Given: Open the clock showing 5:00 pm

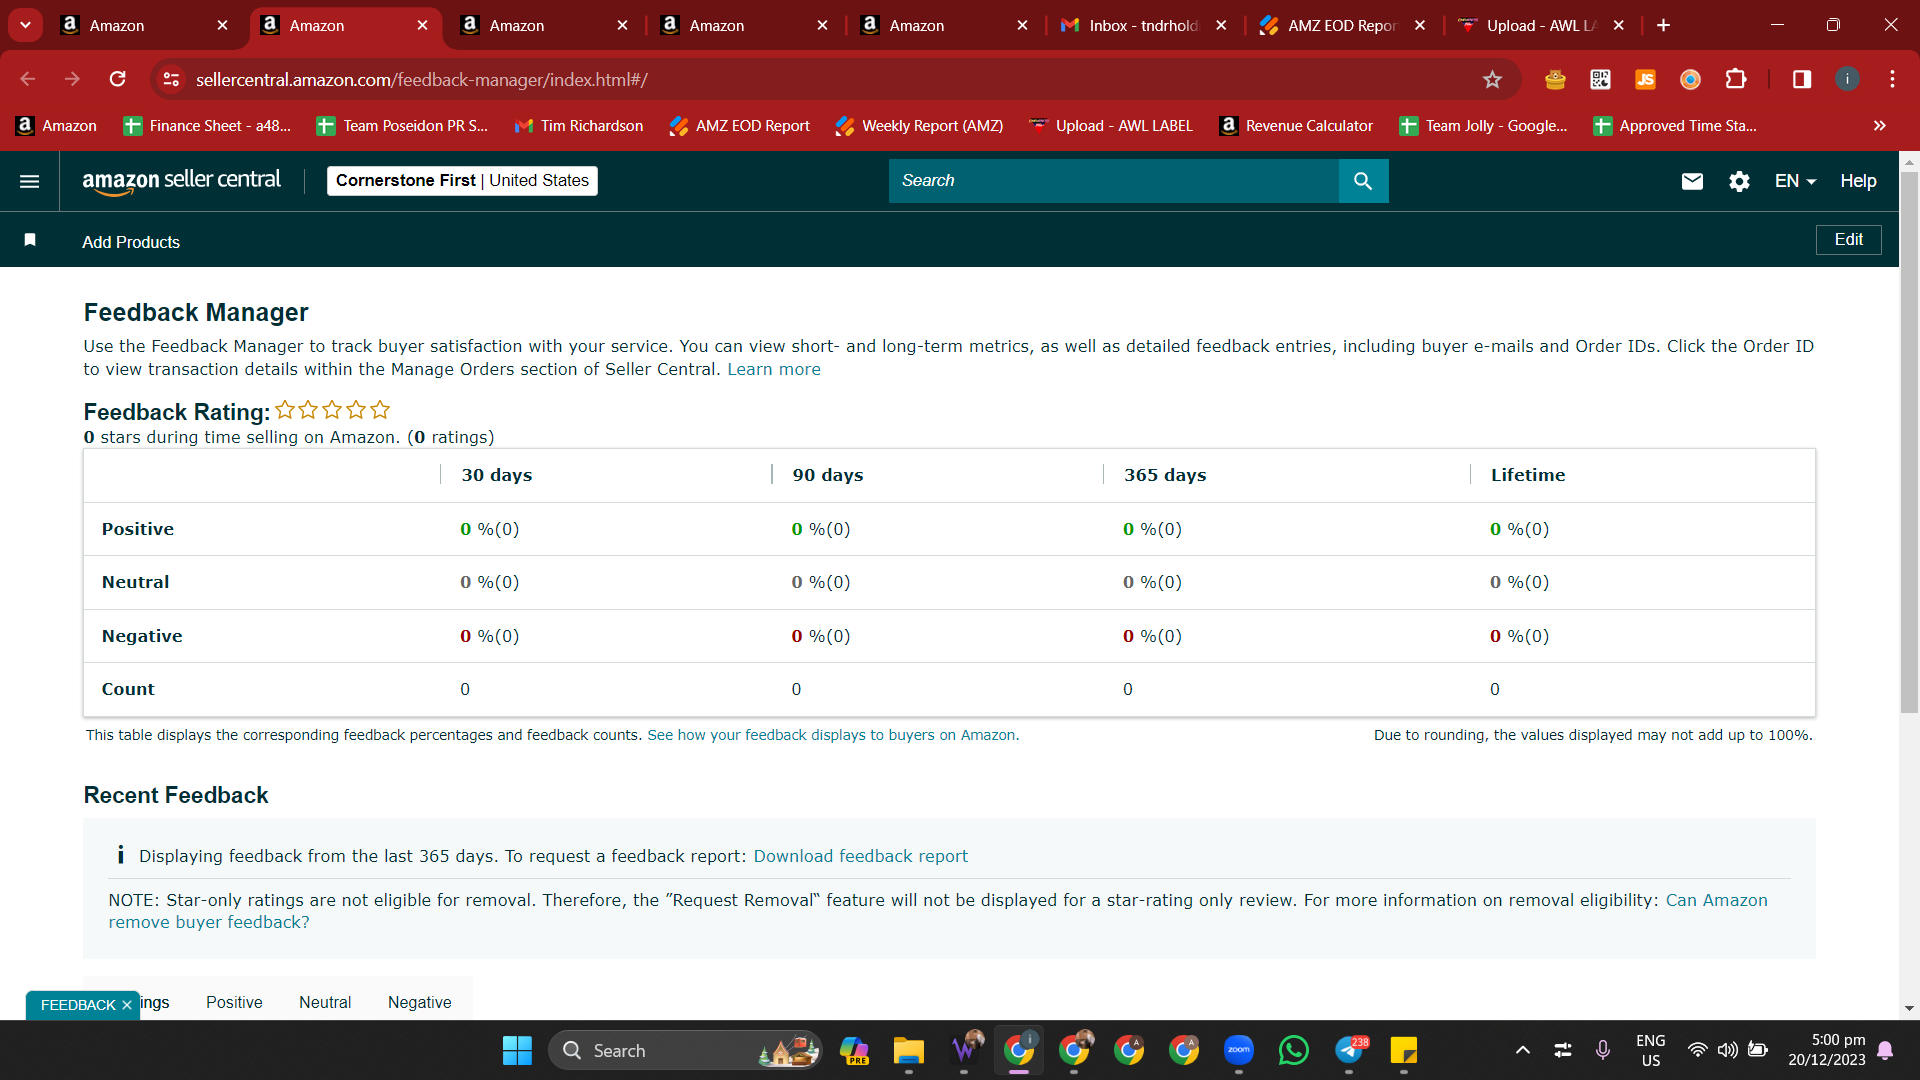Looking at the screenshot, I should (x=1827, y=1050).
